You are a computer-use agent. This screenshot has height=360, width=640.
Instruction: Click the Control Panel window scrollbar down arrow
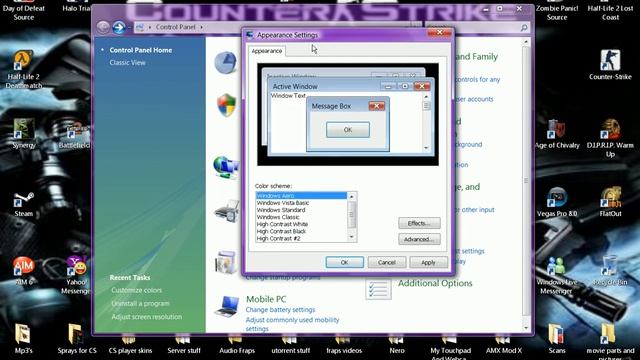526,328
